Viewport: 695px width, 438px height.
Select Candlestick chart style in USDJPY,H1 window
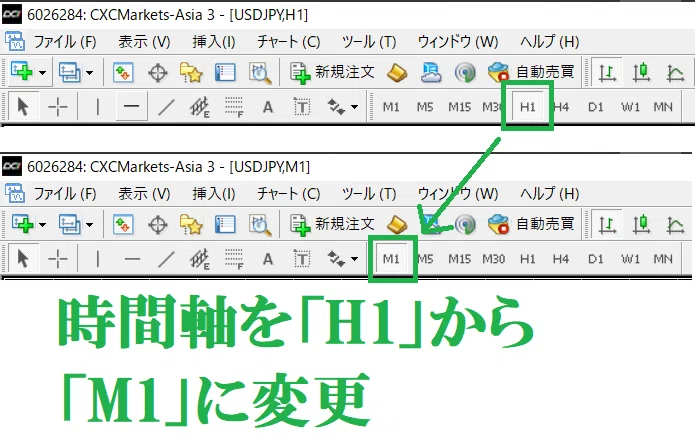tap(641, 72)
